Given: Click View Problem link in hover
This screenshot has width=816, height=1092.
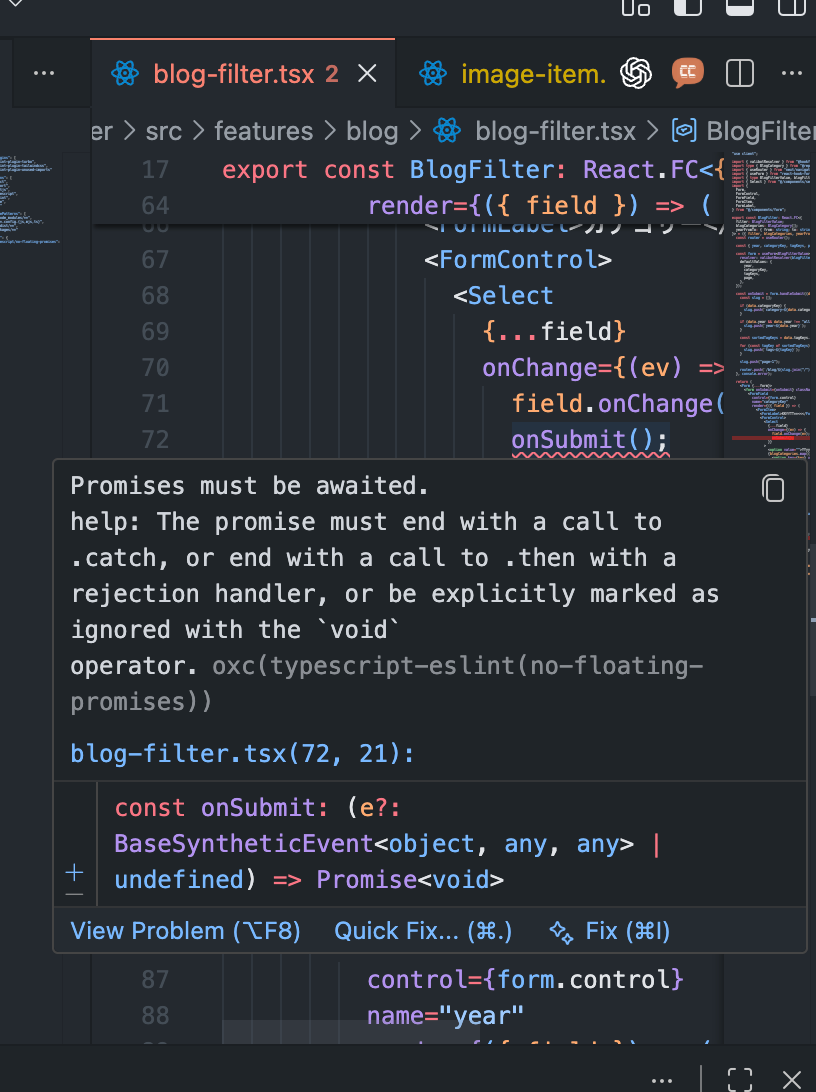Looking at the screenshot, I should [x=185, y=931].
